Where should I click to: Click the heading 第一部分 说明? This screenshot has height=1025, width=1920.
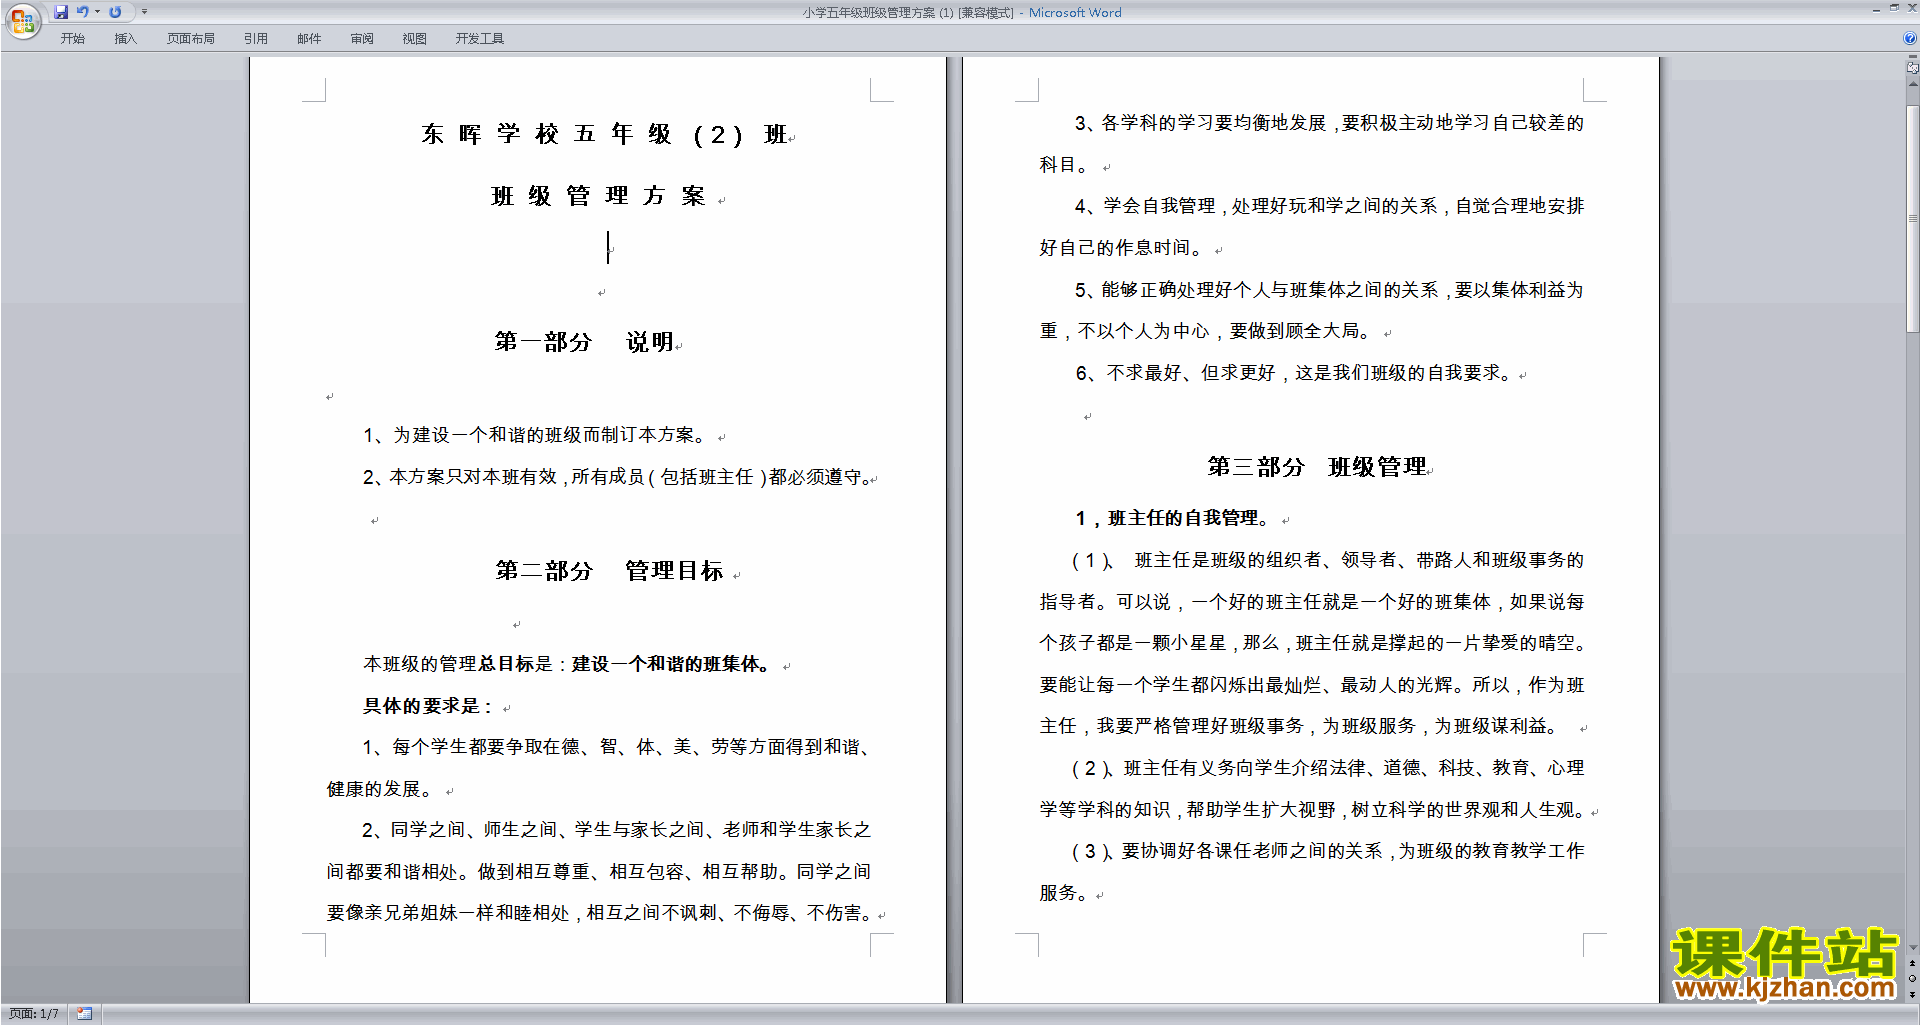[x=585, y=342]
